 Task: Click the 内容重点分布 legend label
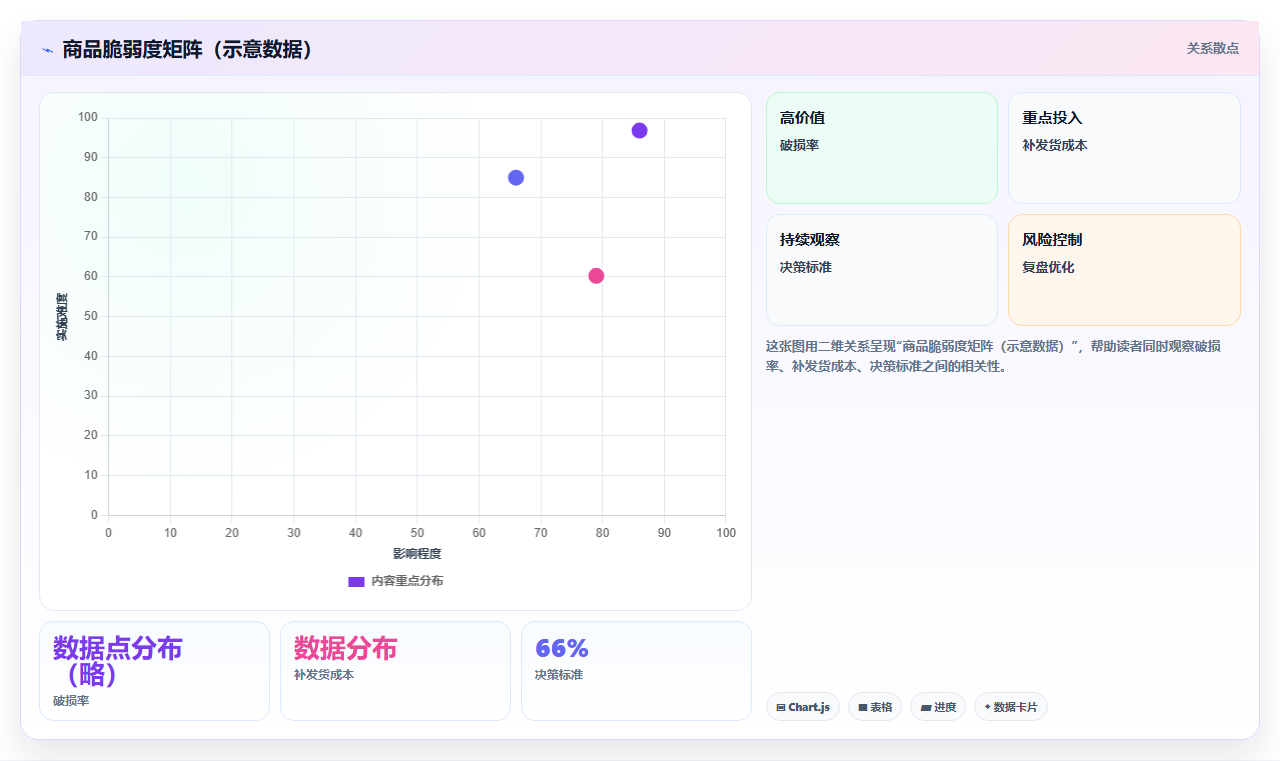[407, 581]
